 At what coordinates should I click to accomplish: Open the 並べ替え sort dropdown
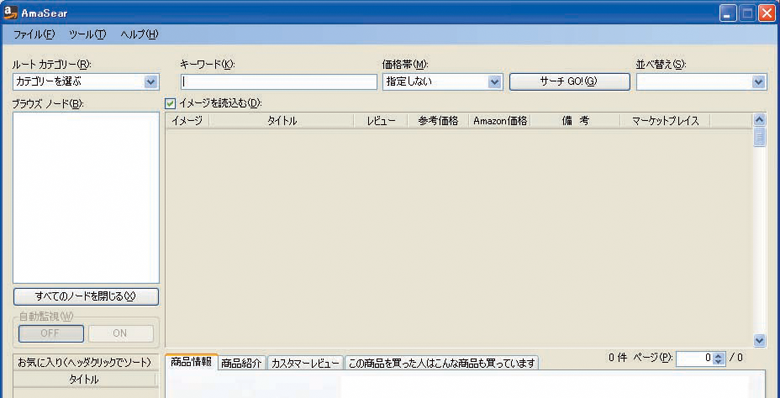pyautogui.click(x=758, y=82)
